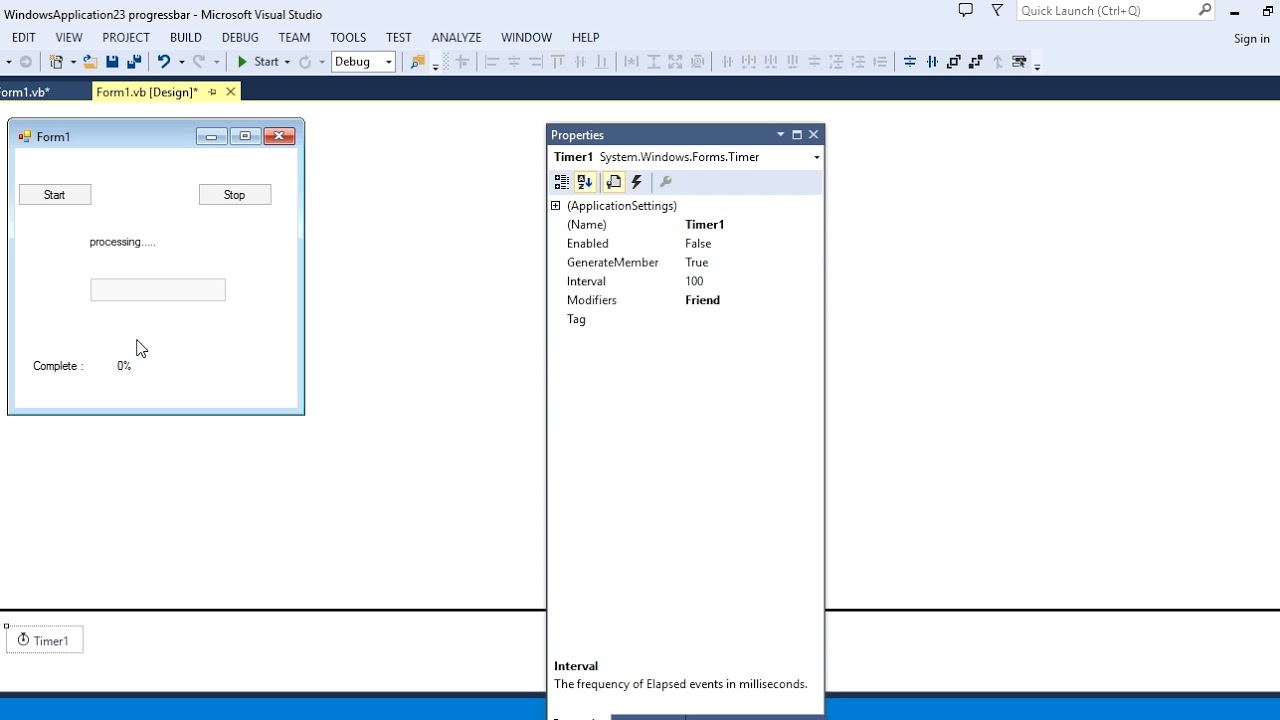Open the Timer1 object selector dropdown

816,157
